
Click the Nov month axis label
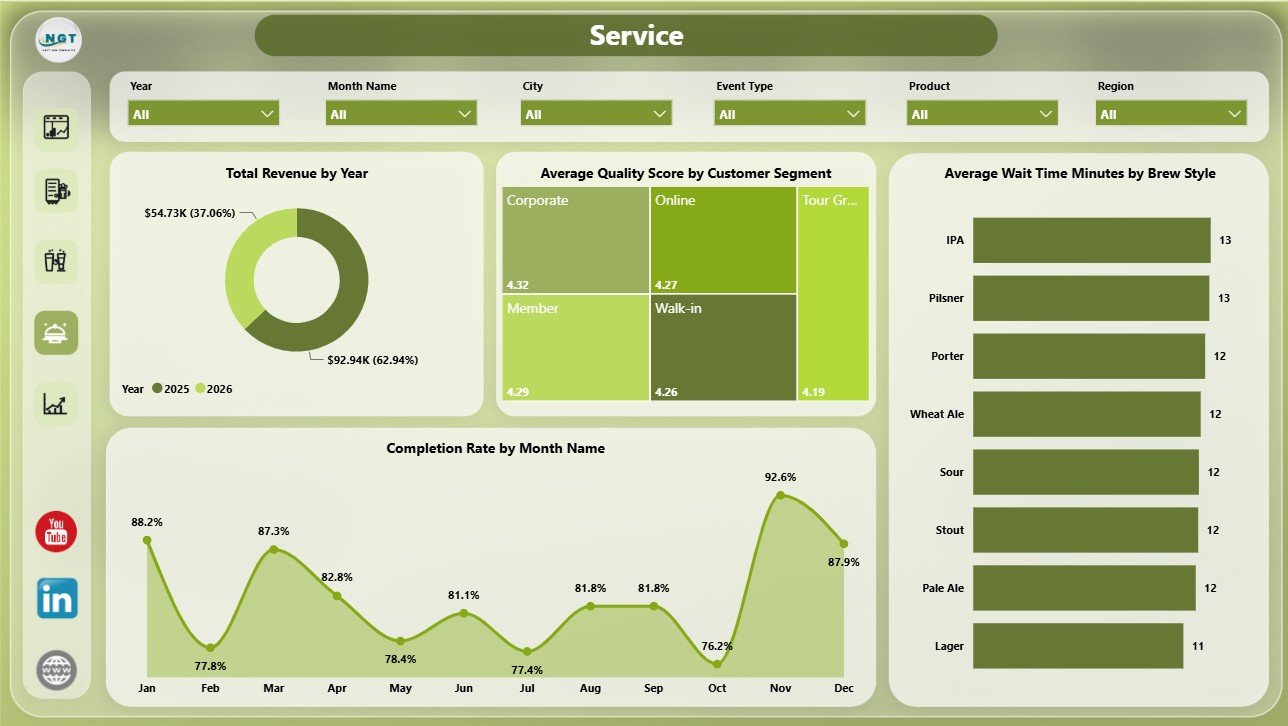(x=781, y=689)
